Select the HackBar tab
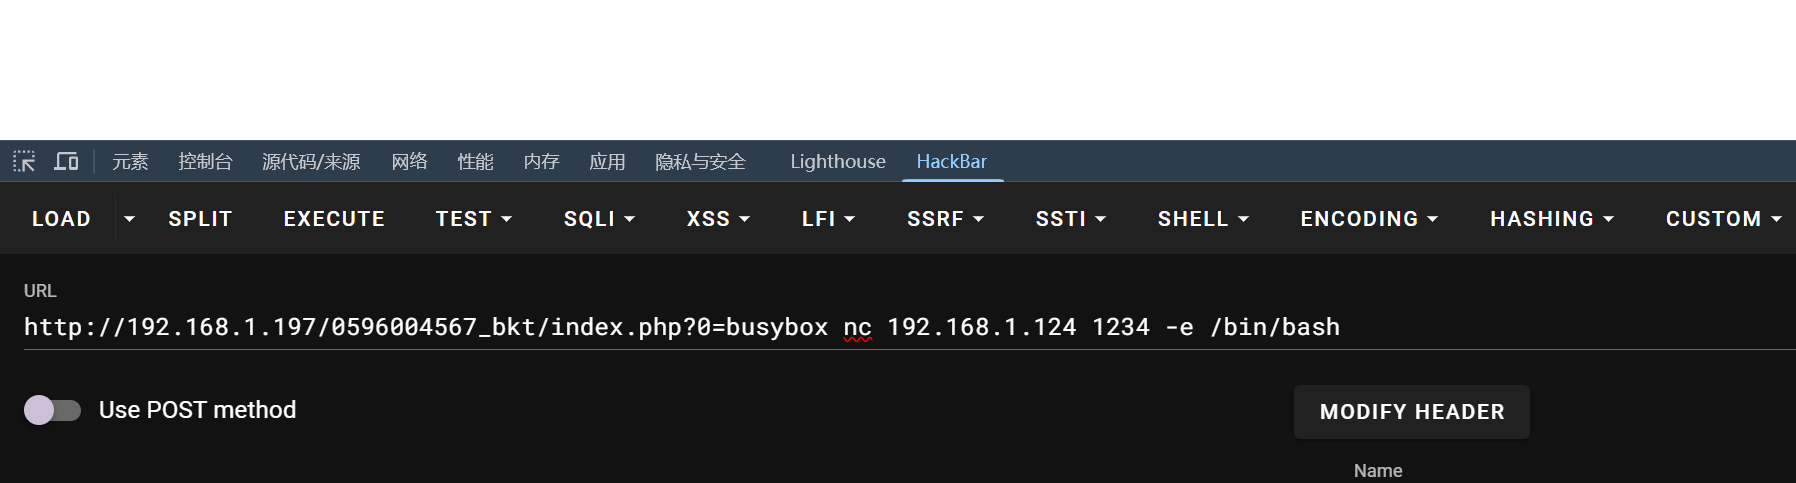Screen dimensions: 1796x483 click(952, 161)
